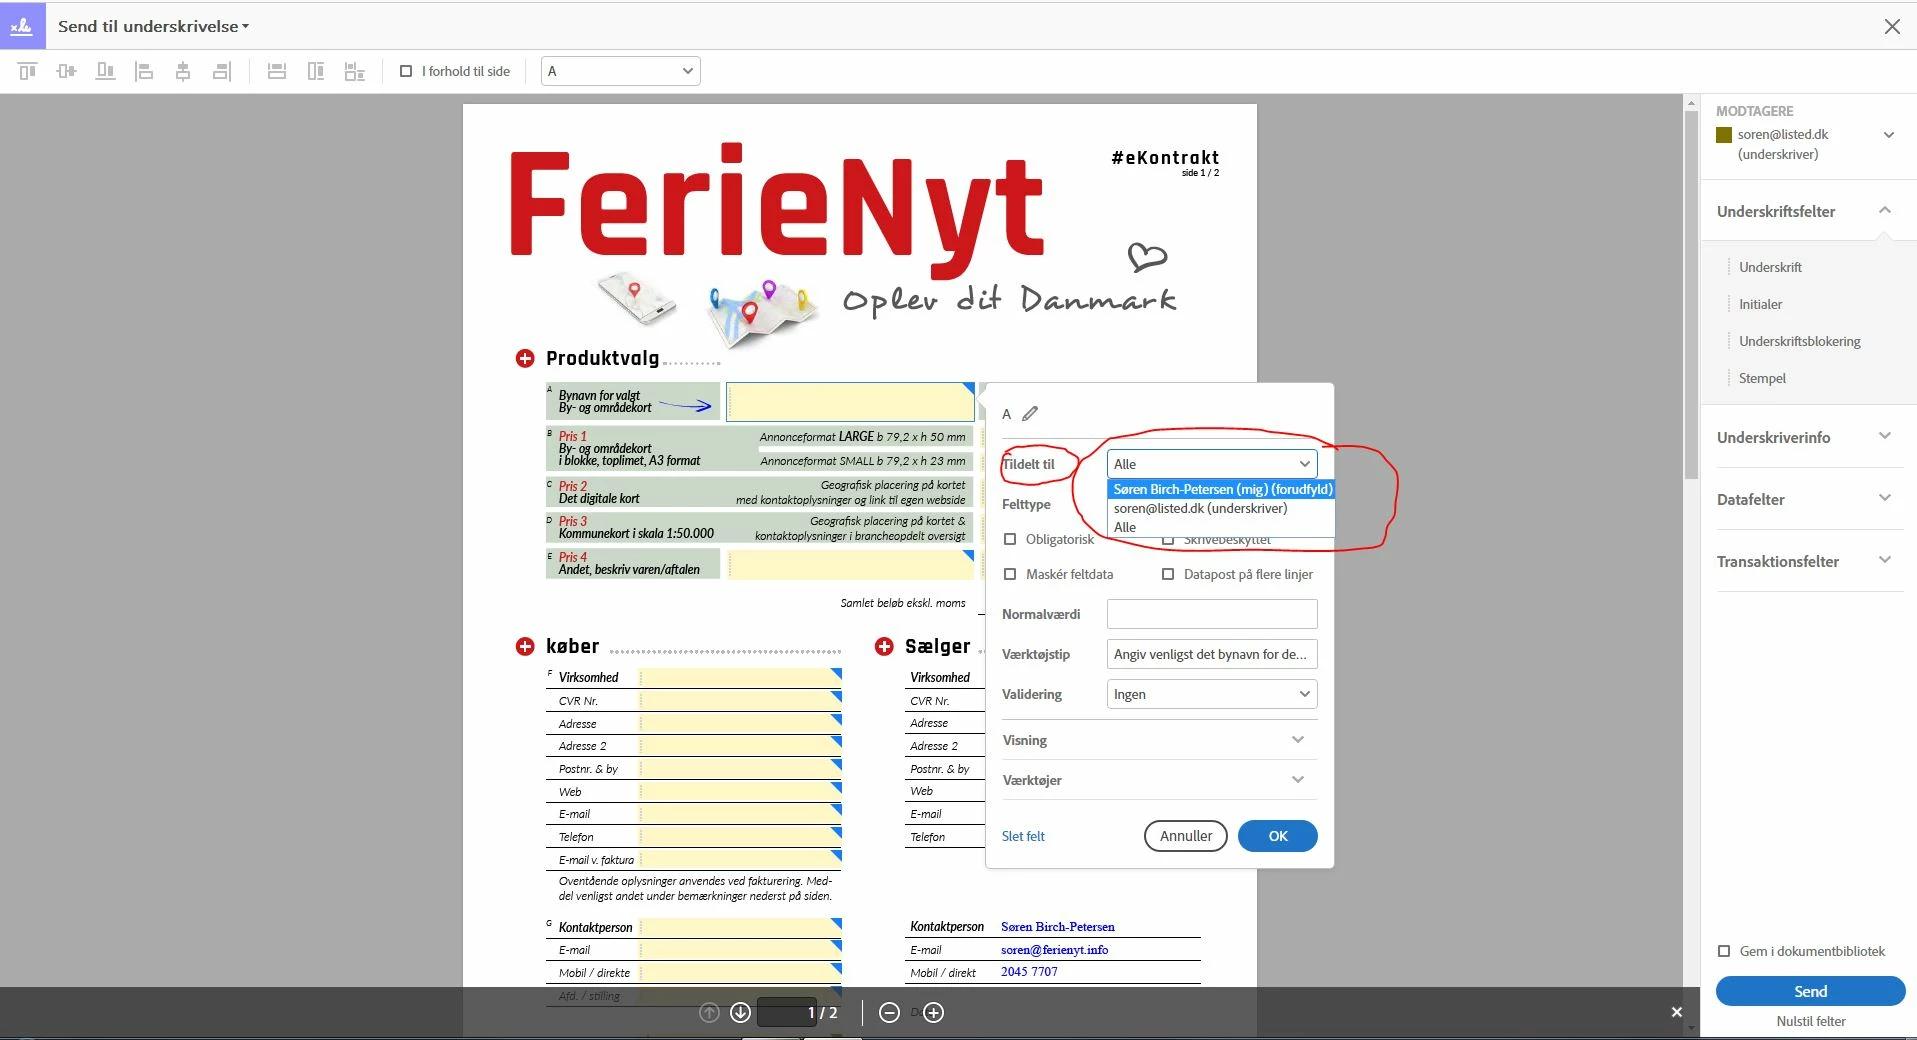1917x1040 pixels.
Task: Choose the Underskriftsblokering field type
Action: (1799, 341)
